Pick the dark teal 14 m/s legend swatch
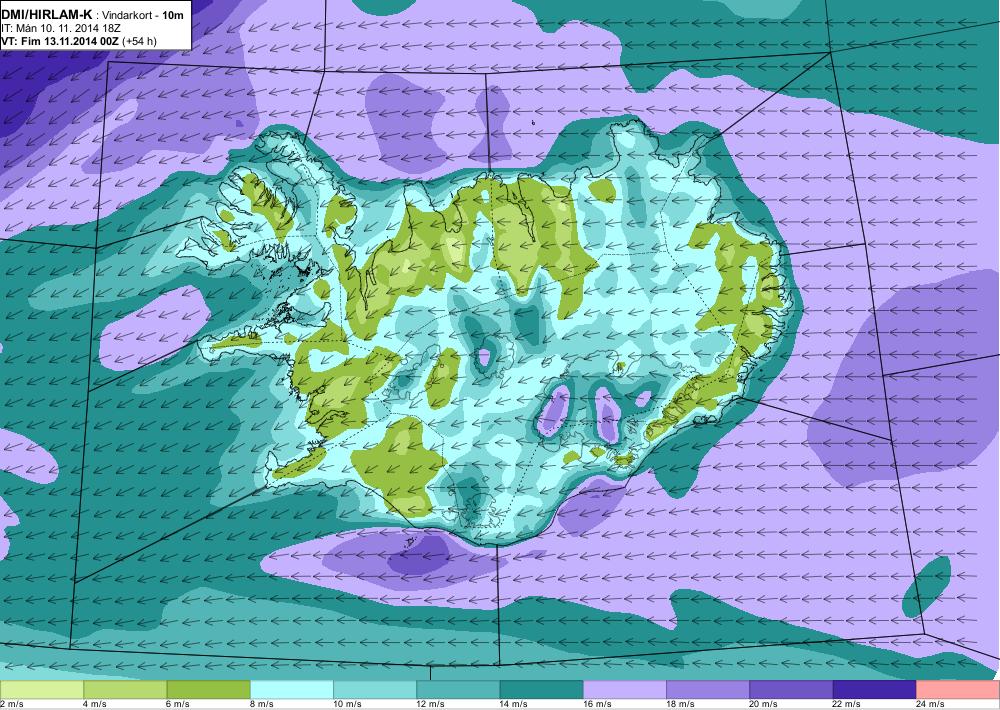 [541, 690]
